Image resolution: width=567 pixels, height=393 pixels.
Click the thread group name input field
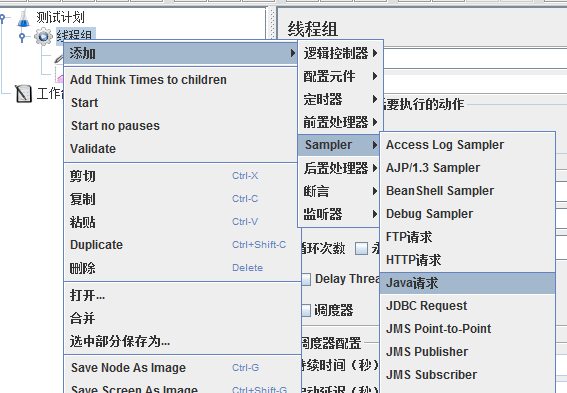tap(475, 58)
